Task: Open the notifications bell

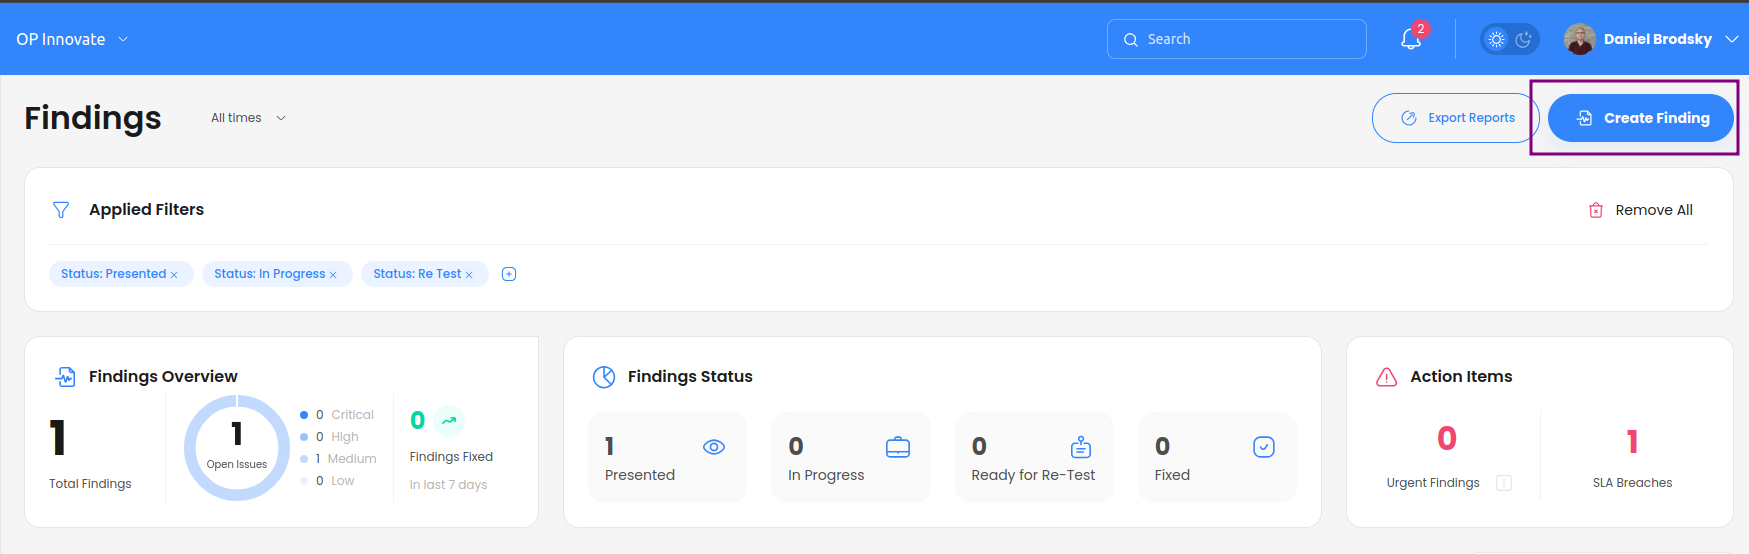Action: (1411, 39)
